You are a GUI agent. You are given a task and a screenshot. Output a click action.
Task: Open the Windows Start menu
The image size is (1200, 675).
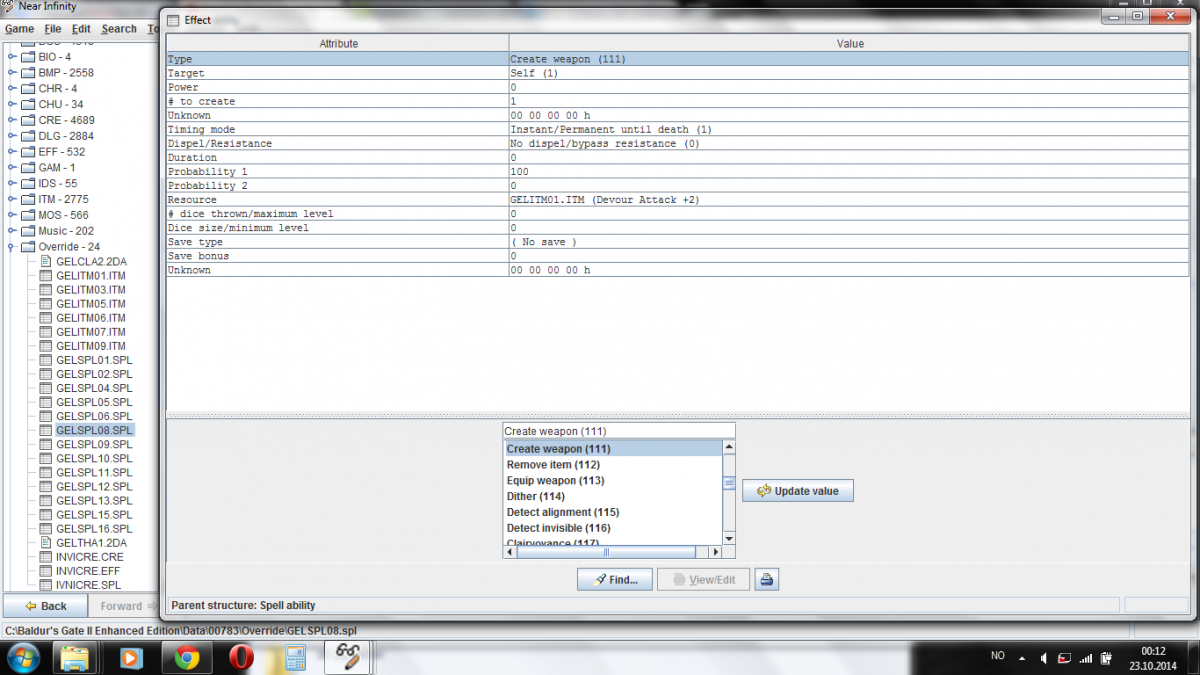coord(24,657)
